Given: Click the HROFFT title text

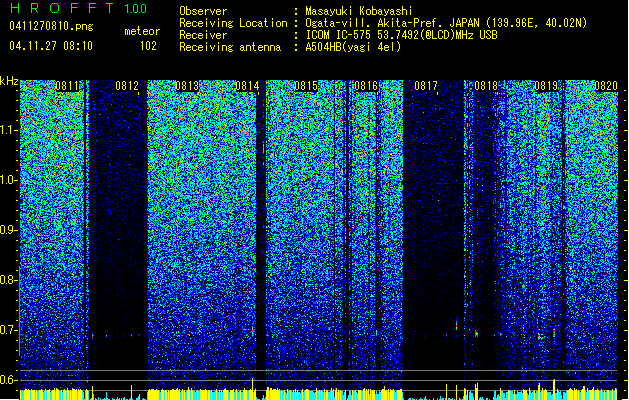Looking at the screenshot, I should 62,8.
